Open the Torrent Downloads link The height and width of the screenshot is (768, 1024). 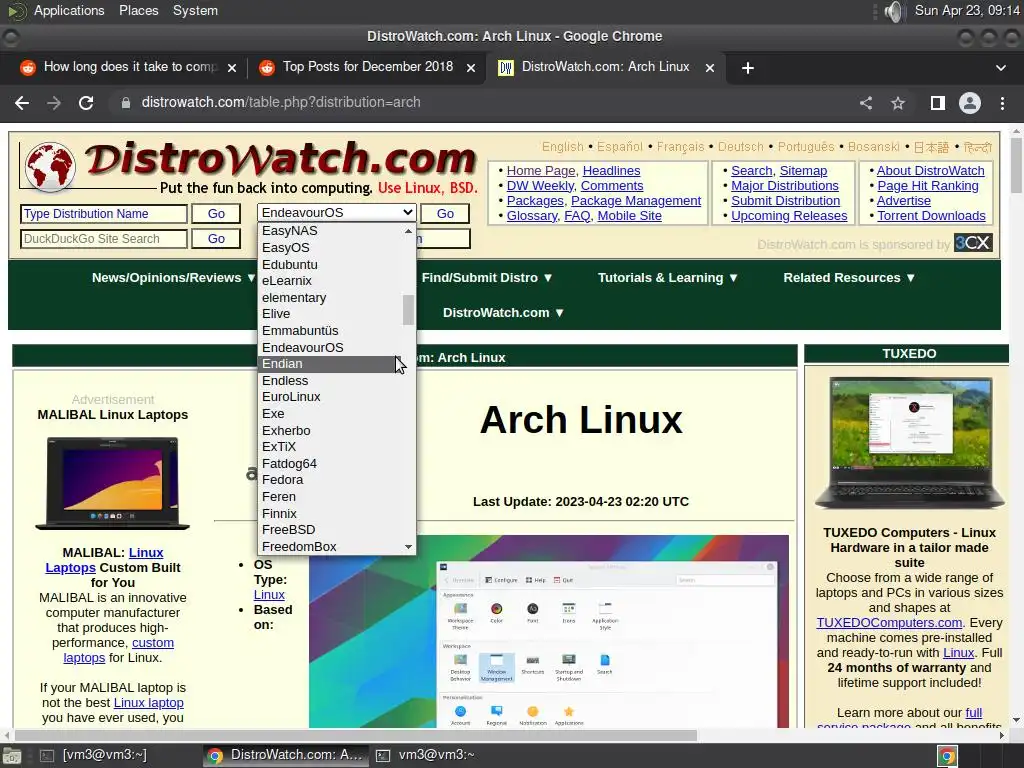click(x=931, y=216)
